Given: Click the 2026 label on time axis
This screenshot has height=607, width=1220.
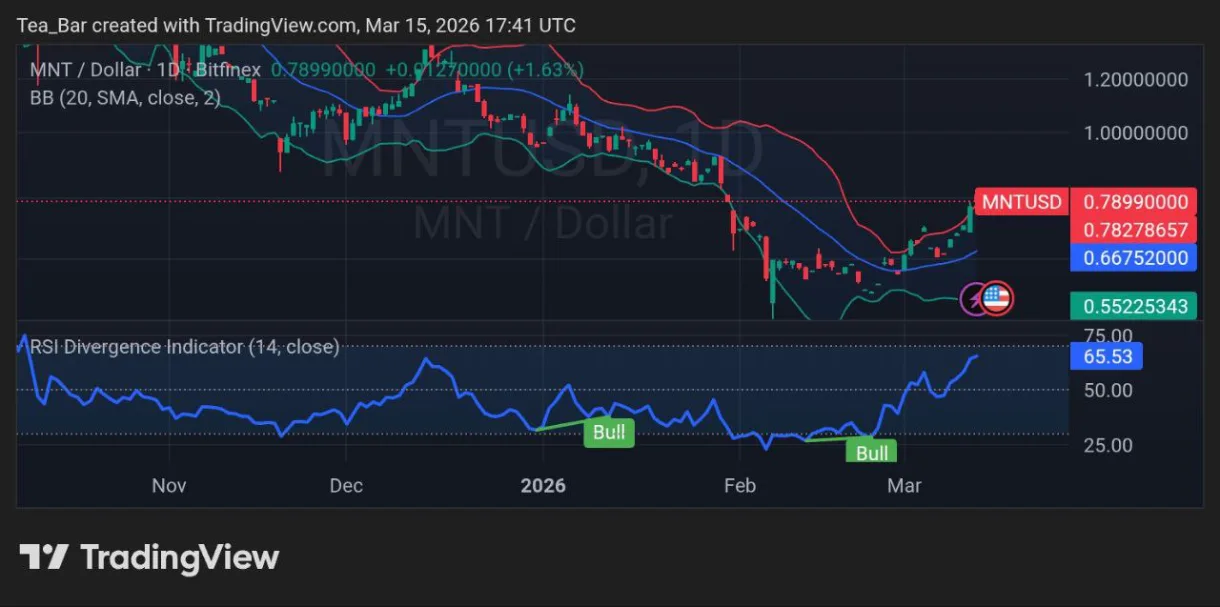Looking at the screenshot, I should 543,486.
